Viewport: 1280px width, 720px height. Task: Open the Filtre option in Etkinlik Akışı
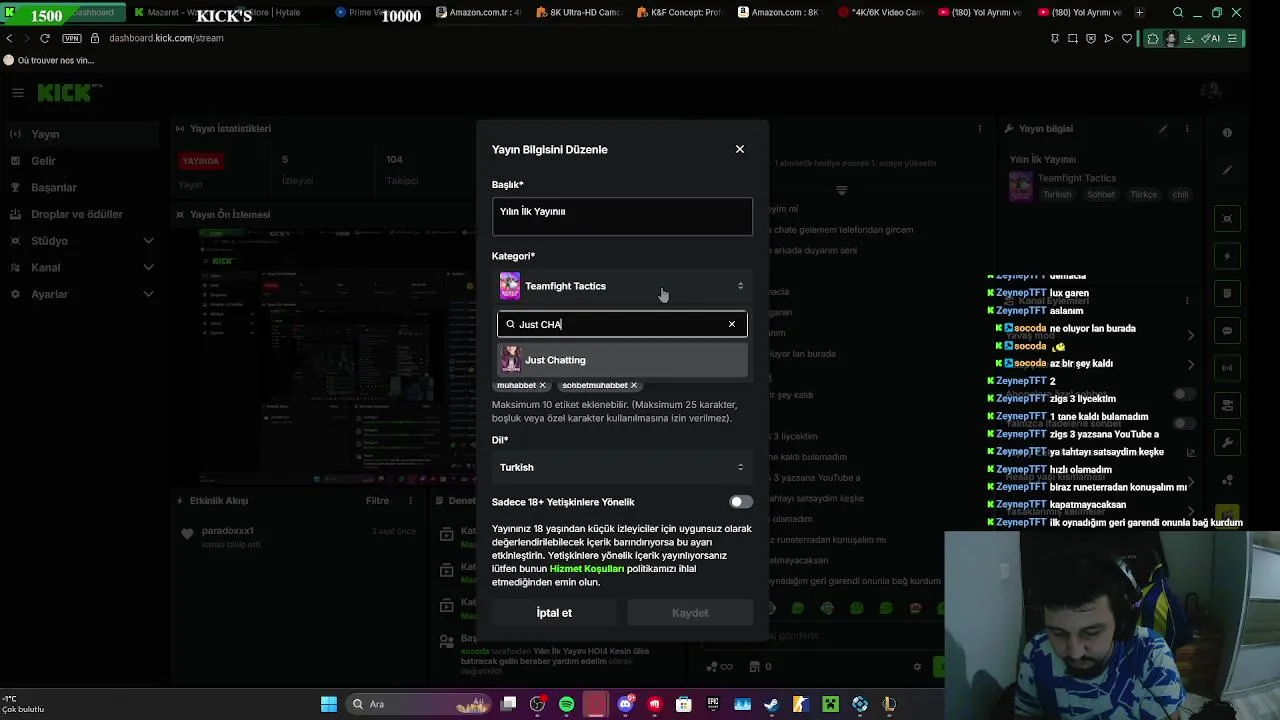pyautogui.click(x=377, y=501)
